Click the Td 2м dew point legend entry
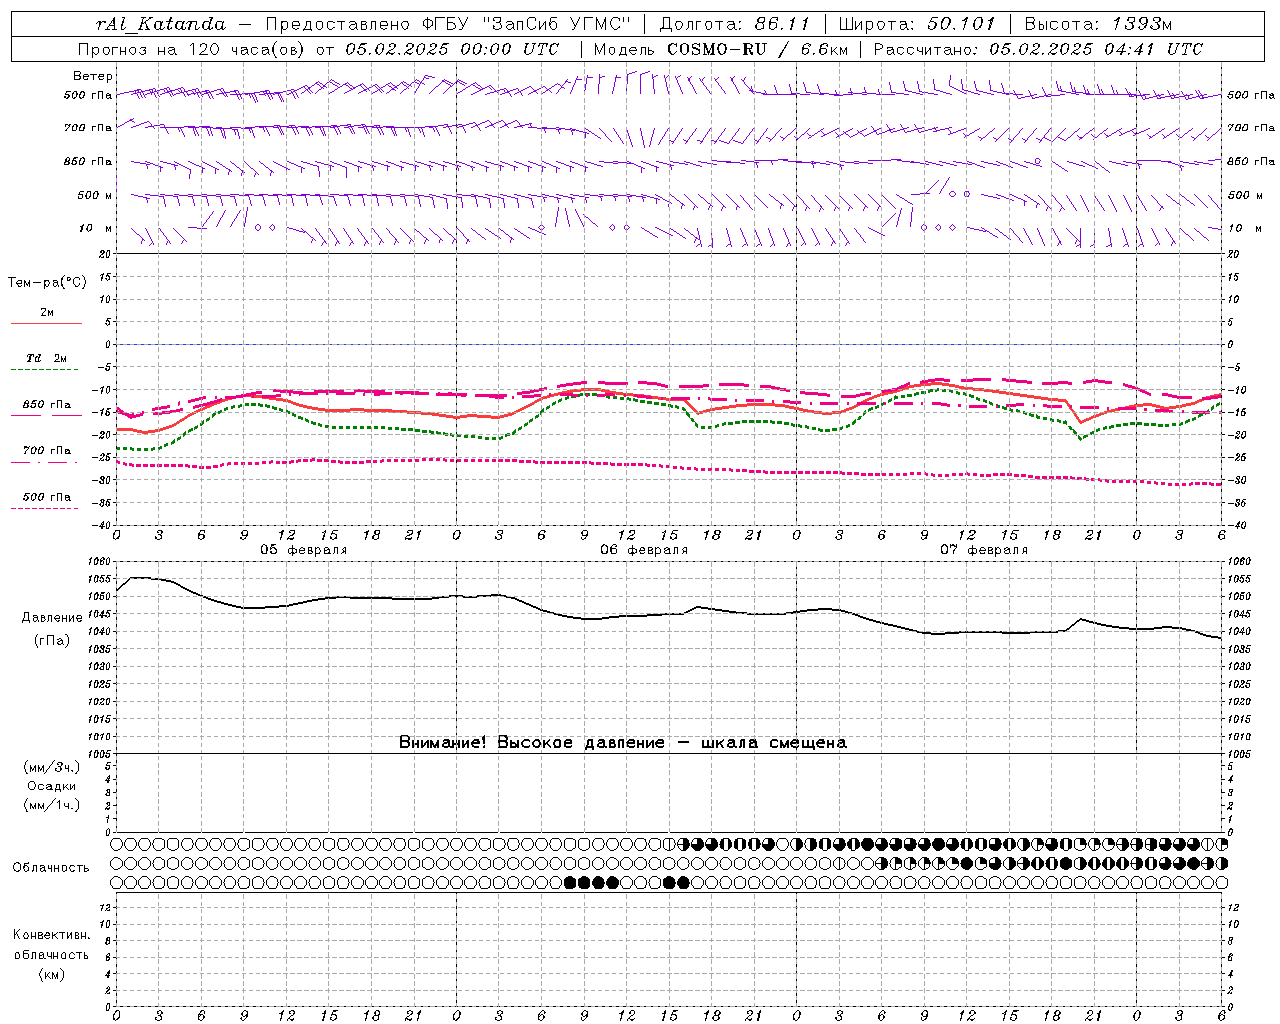The image size is (1280, 1024). pyautogui.click(x=46, y=358)
